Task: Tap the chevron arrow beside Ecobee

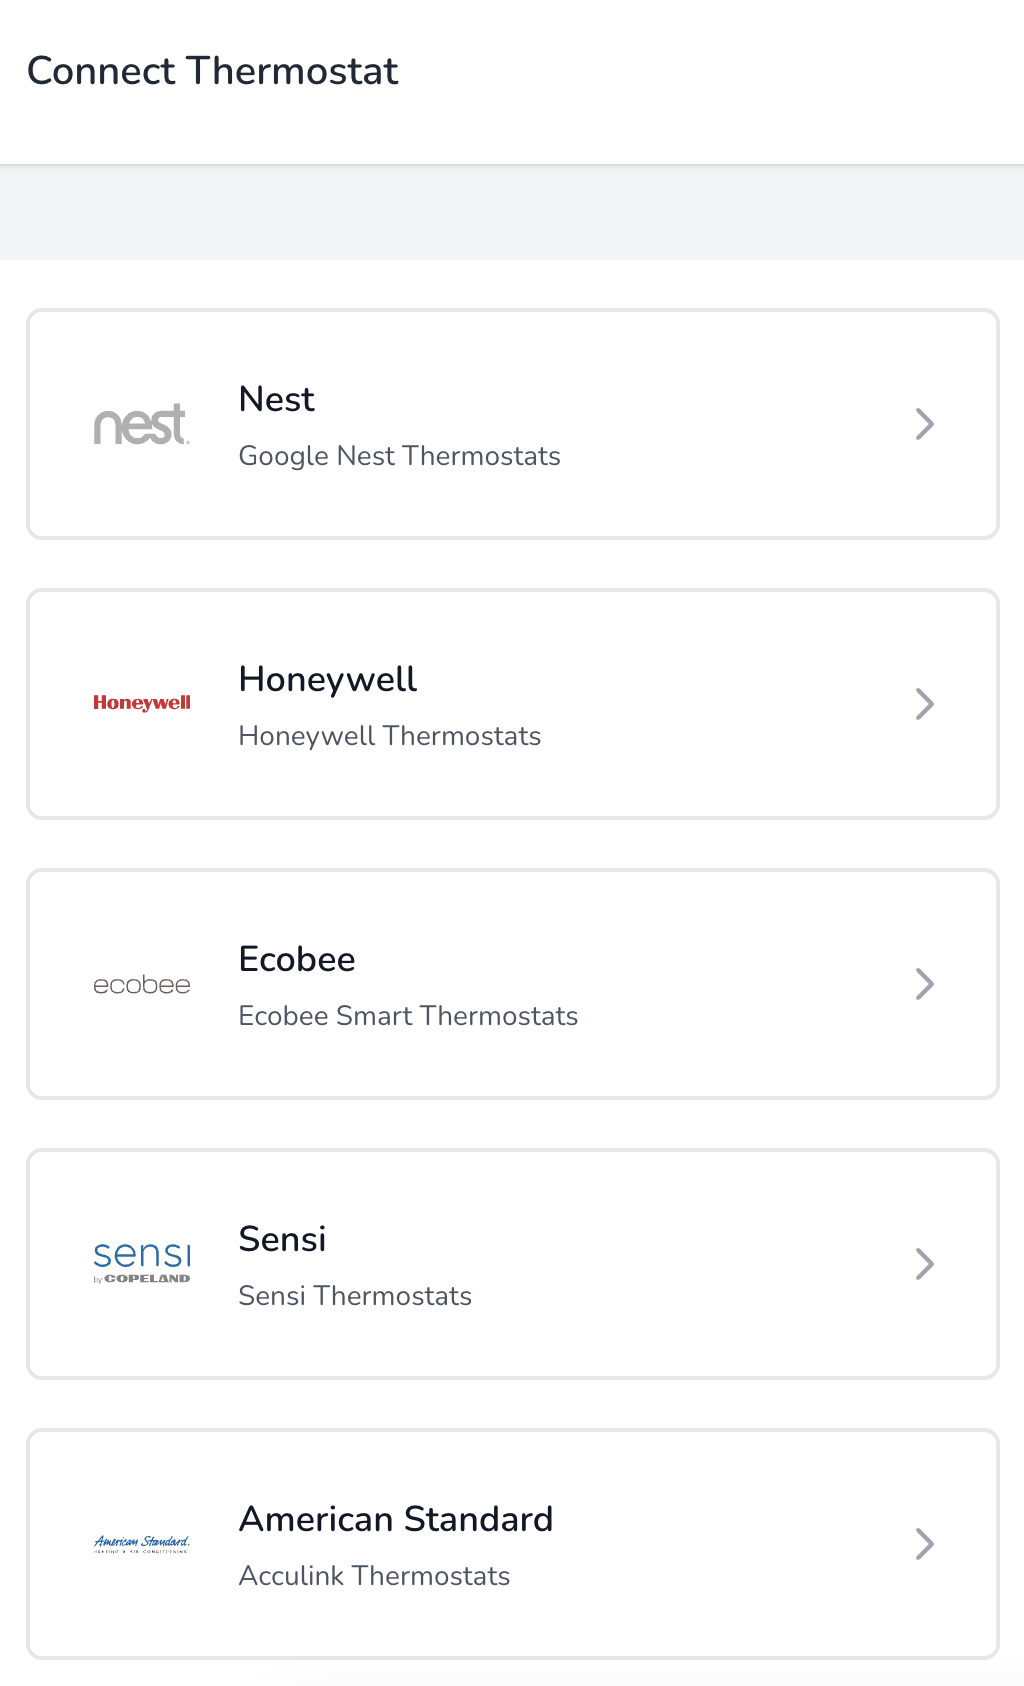Action: point(925,984)
